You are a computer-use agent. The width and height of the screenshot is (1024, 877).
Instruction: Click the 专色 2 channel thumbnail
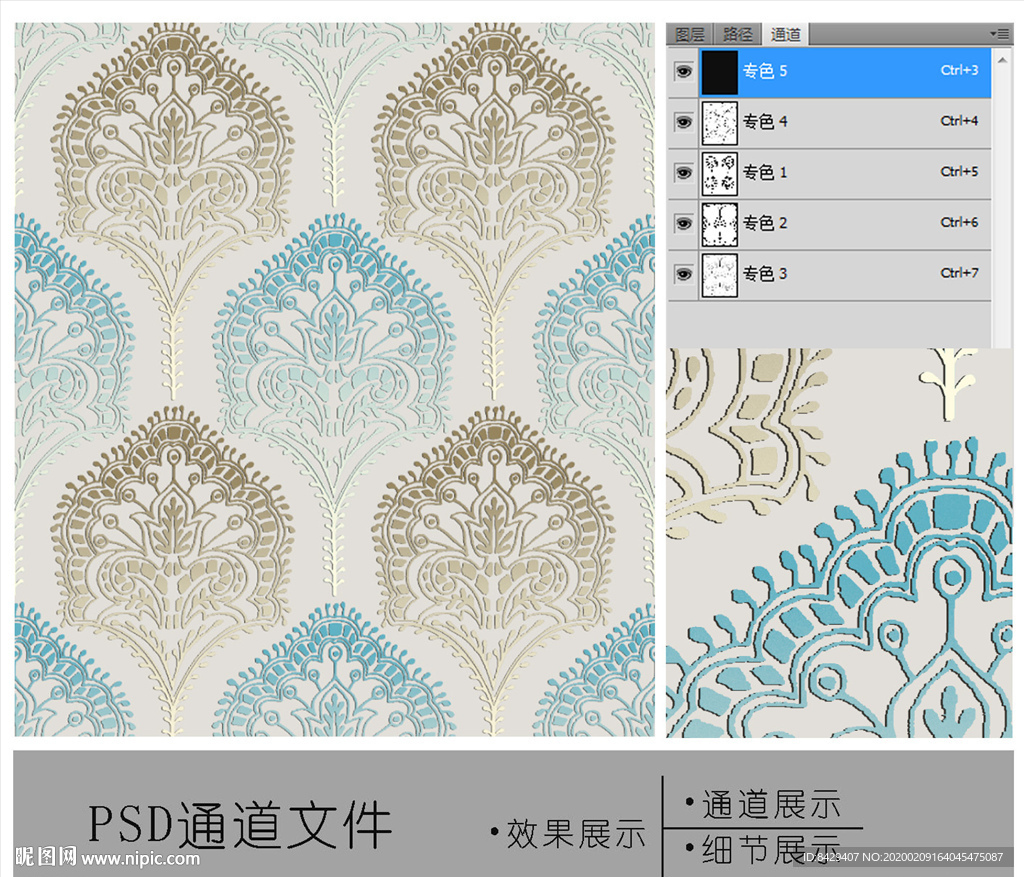point(720,225)
